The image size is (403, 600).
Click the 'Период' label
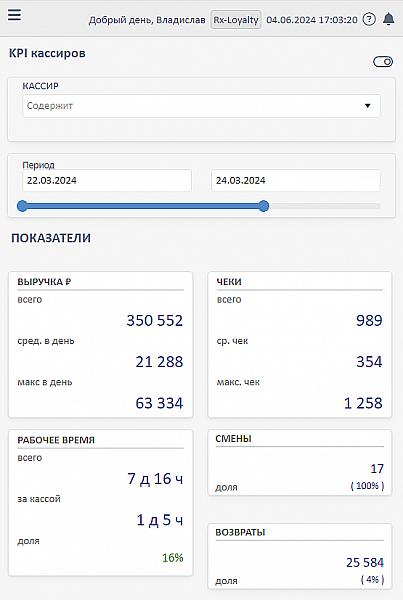coord(38,165)
